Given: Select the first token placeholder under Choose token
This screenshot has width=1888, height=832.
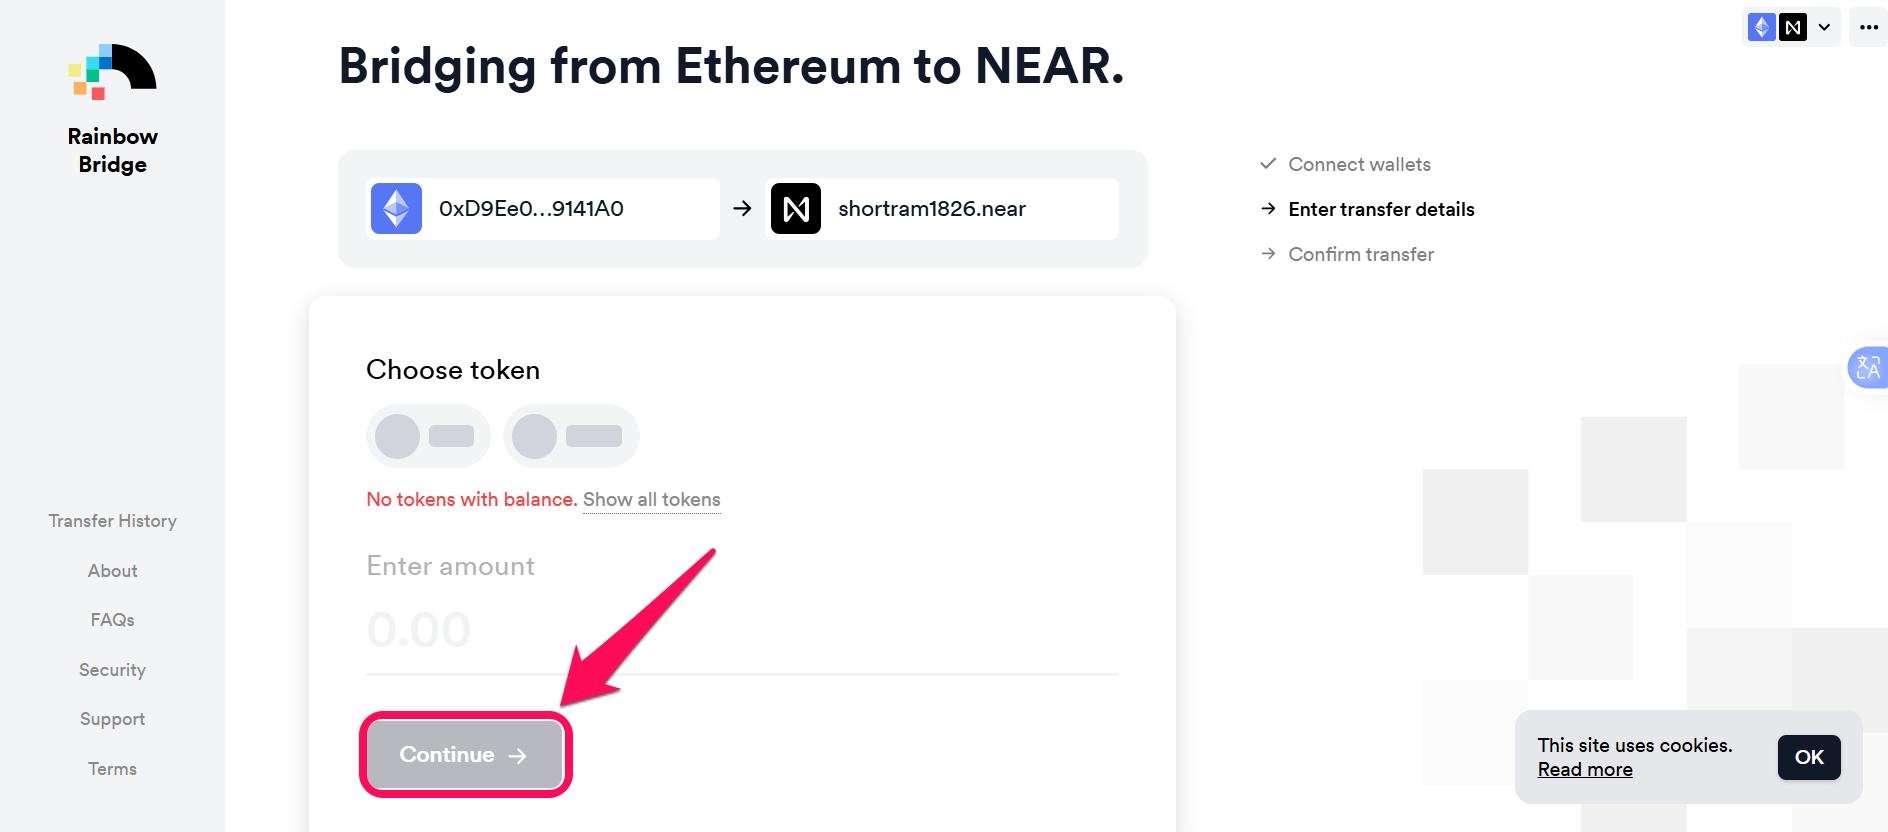Looking at the screenshot, I should pos(428,435).
